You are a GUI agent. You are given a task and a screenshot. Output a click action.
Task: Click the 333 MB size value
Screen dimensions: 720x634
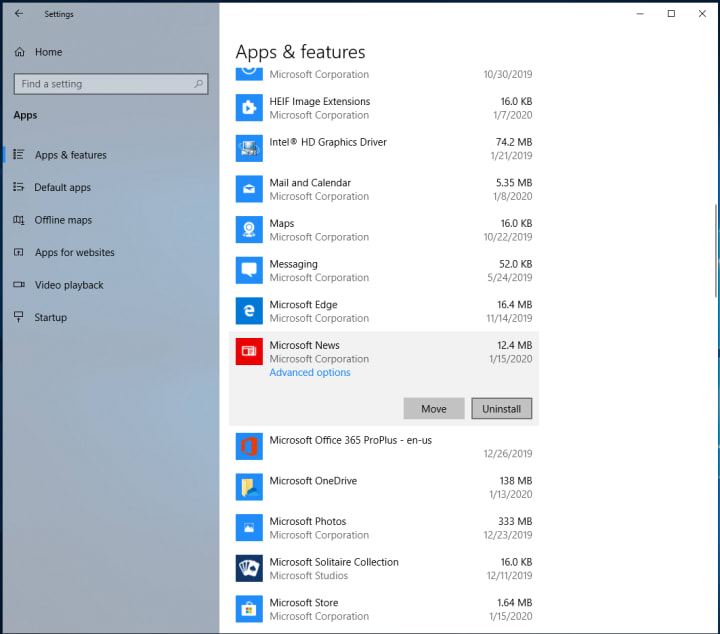[x=515, y=521]
